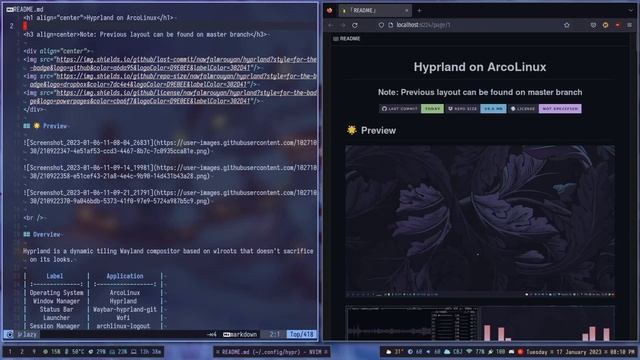Click the Preview heading line in Neovim
This screenshot has width=640, height=360.
coord(46,126)
